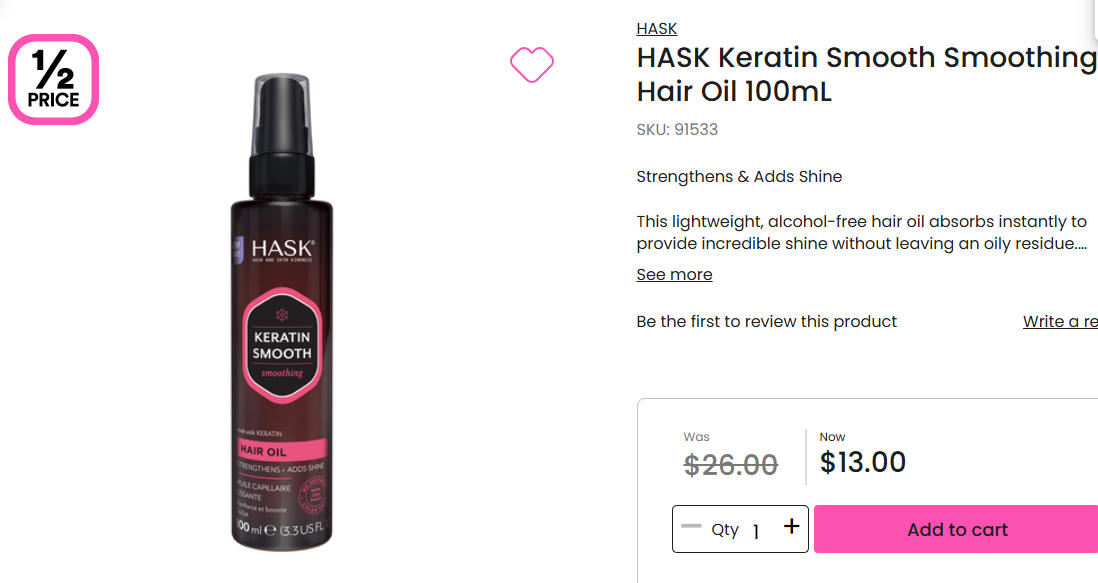This screenshot has height=583, width=1098.
Task: Add product to wishlist with heart icon
Action: point(531,64)
